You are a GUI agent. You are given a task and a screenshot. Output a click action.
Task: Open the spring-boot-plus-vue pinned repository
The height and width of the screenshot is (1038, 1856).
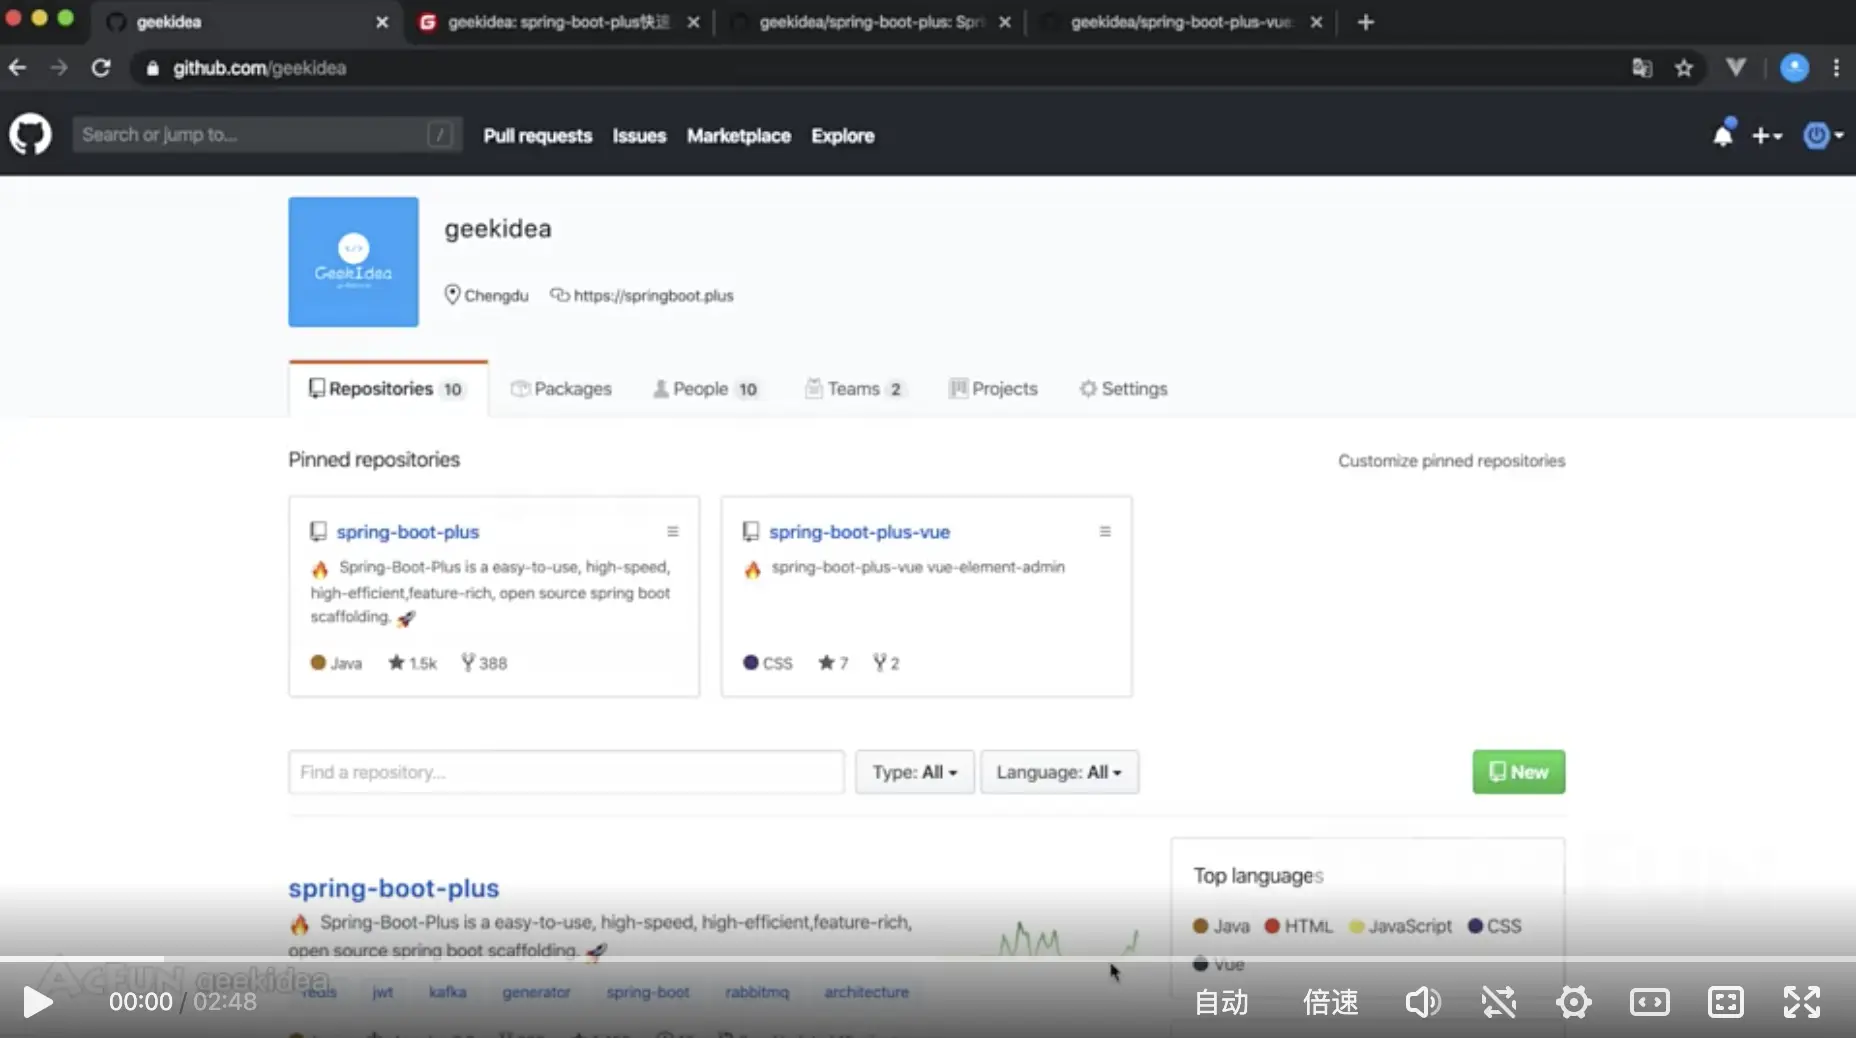(858, 531)
